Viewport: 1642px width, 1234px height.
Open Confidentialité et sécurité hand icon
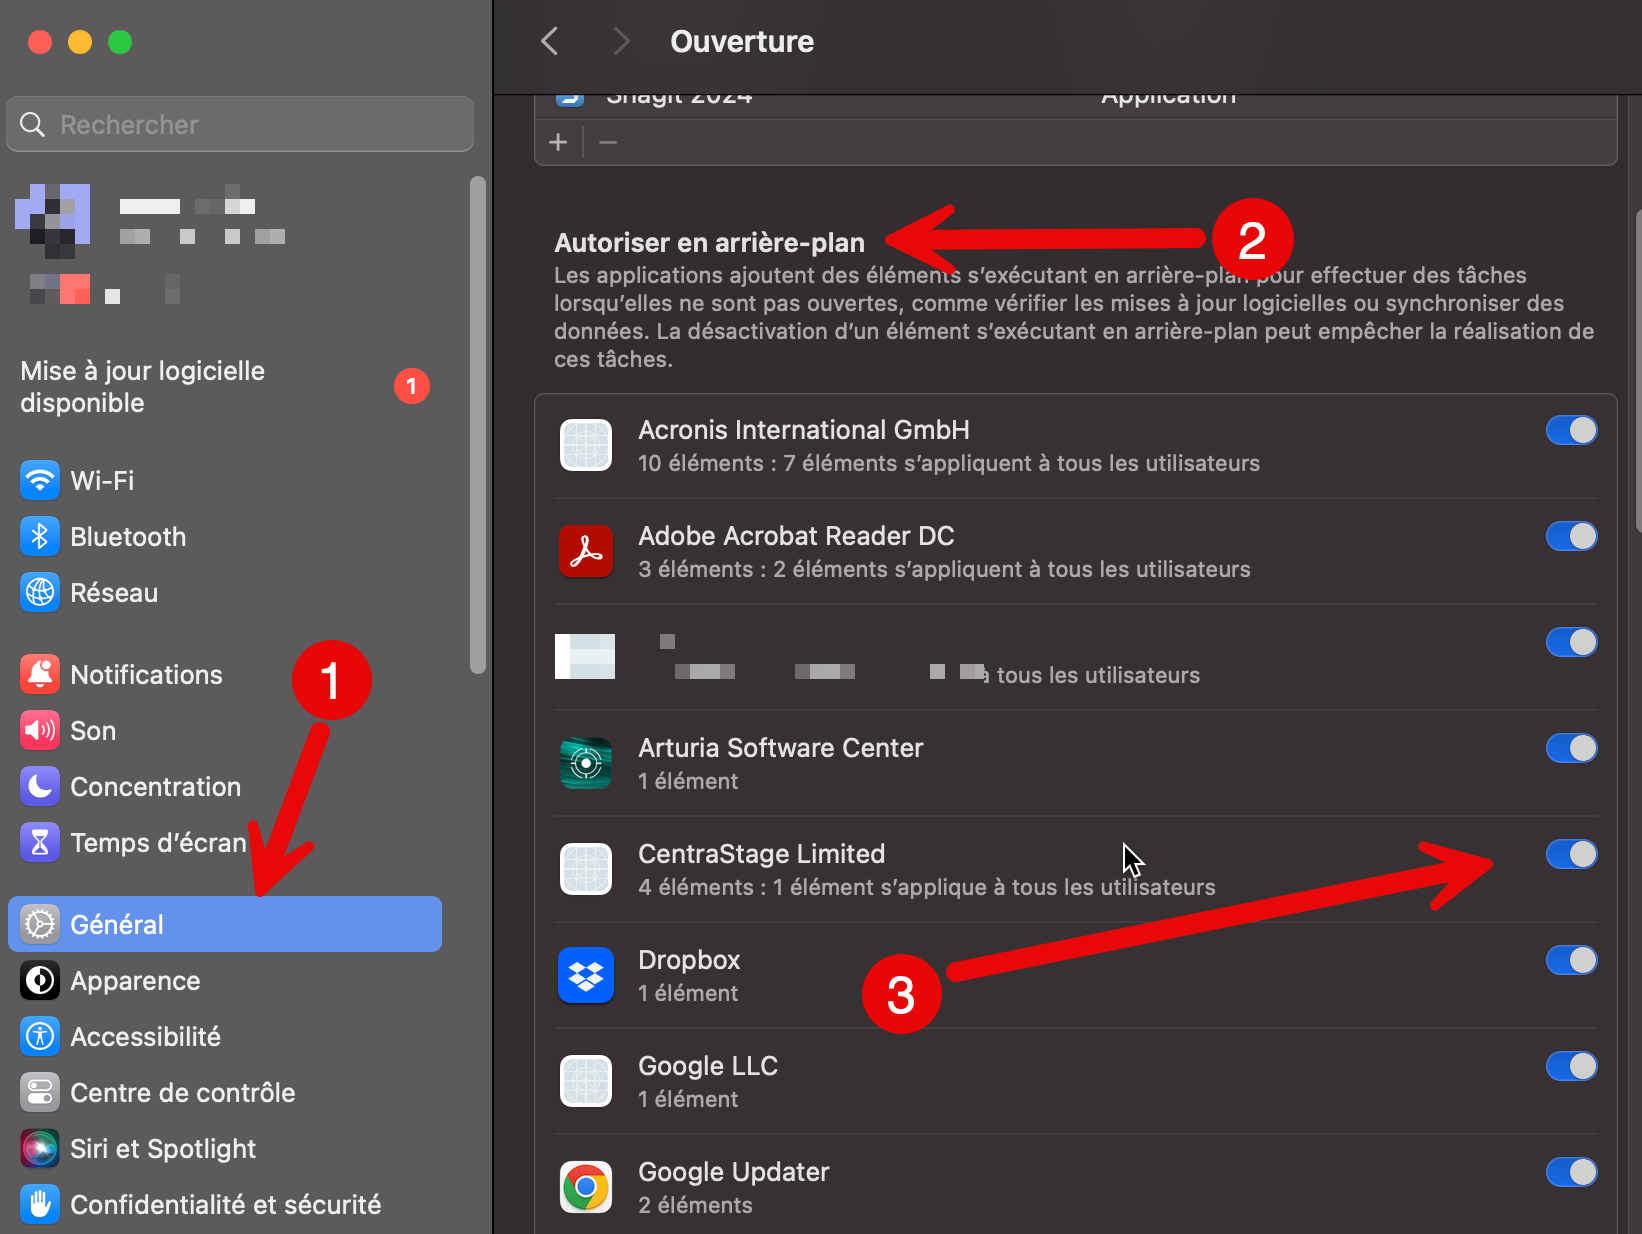40,1205
